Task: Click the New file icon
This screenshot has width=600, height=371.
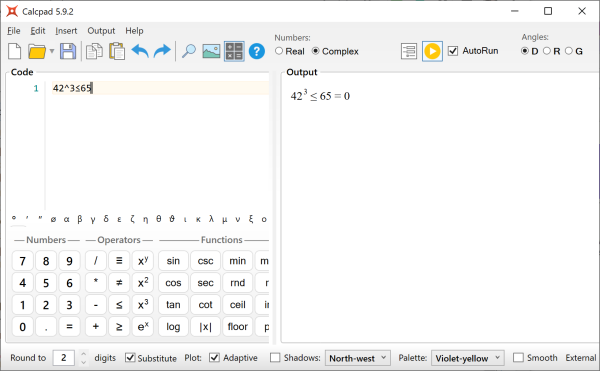Action: click(x=15, y=51)
